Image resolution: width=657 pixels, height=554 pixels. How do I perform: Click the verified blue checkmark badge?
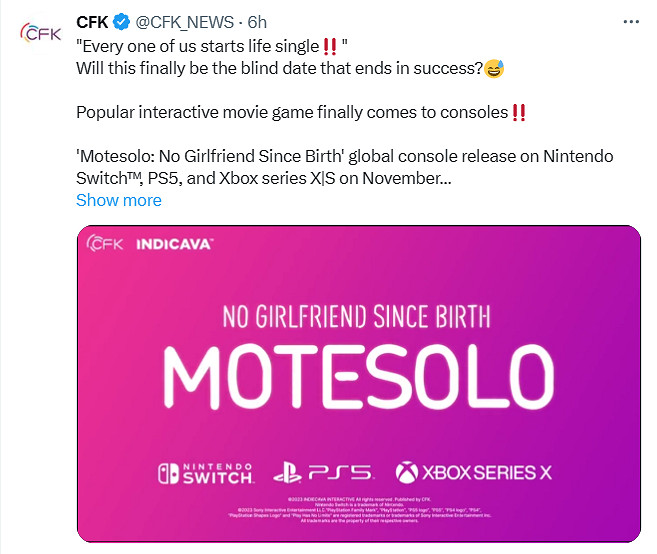[119, 23]
